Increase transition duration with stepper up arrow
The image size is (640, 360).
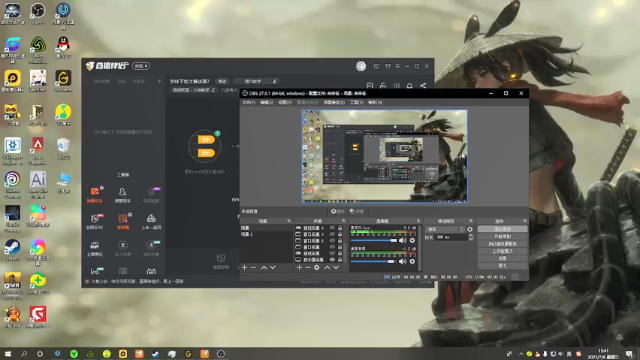tap(471, 236)
